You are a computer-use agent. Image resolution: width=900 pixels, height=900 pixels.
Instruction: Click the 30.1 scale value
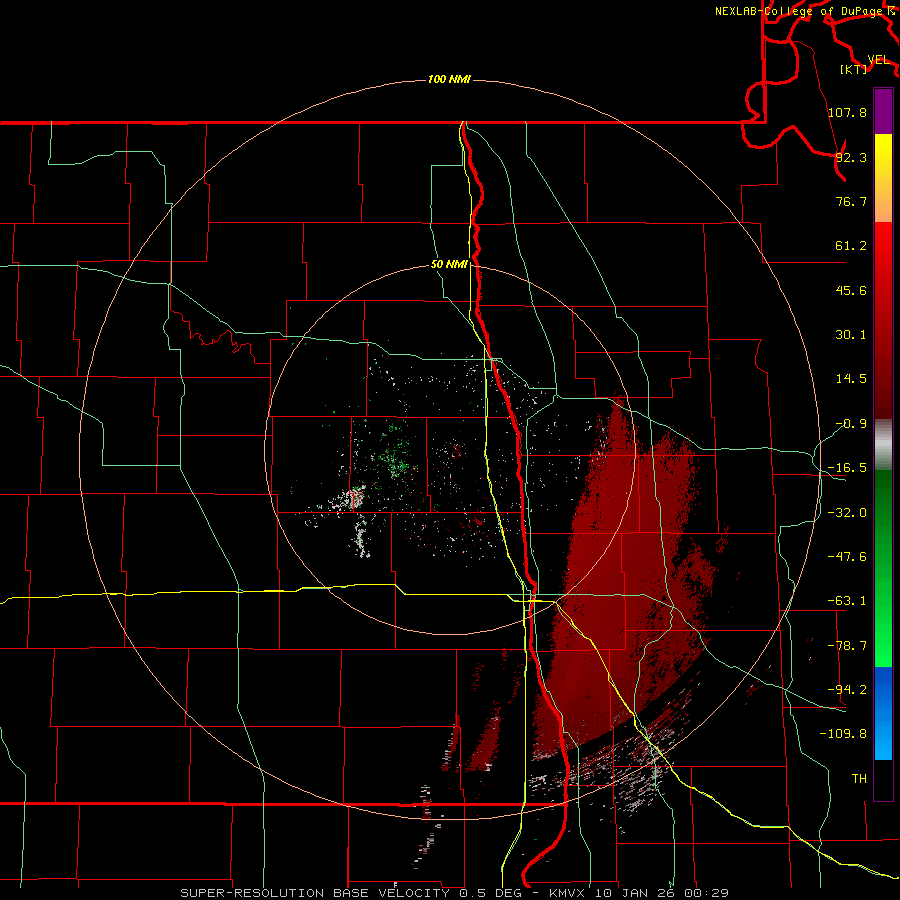click(x=851, y=335)
